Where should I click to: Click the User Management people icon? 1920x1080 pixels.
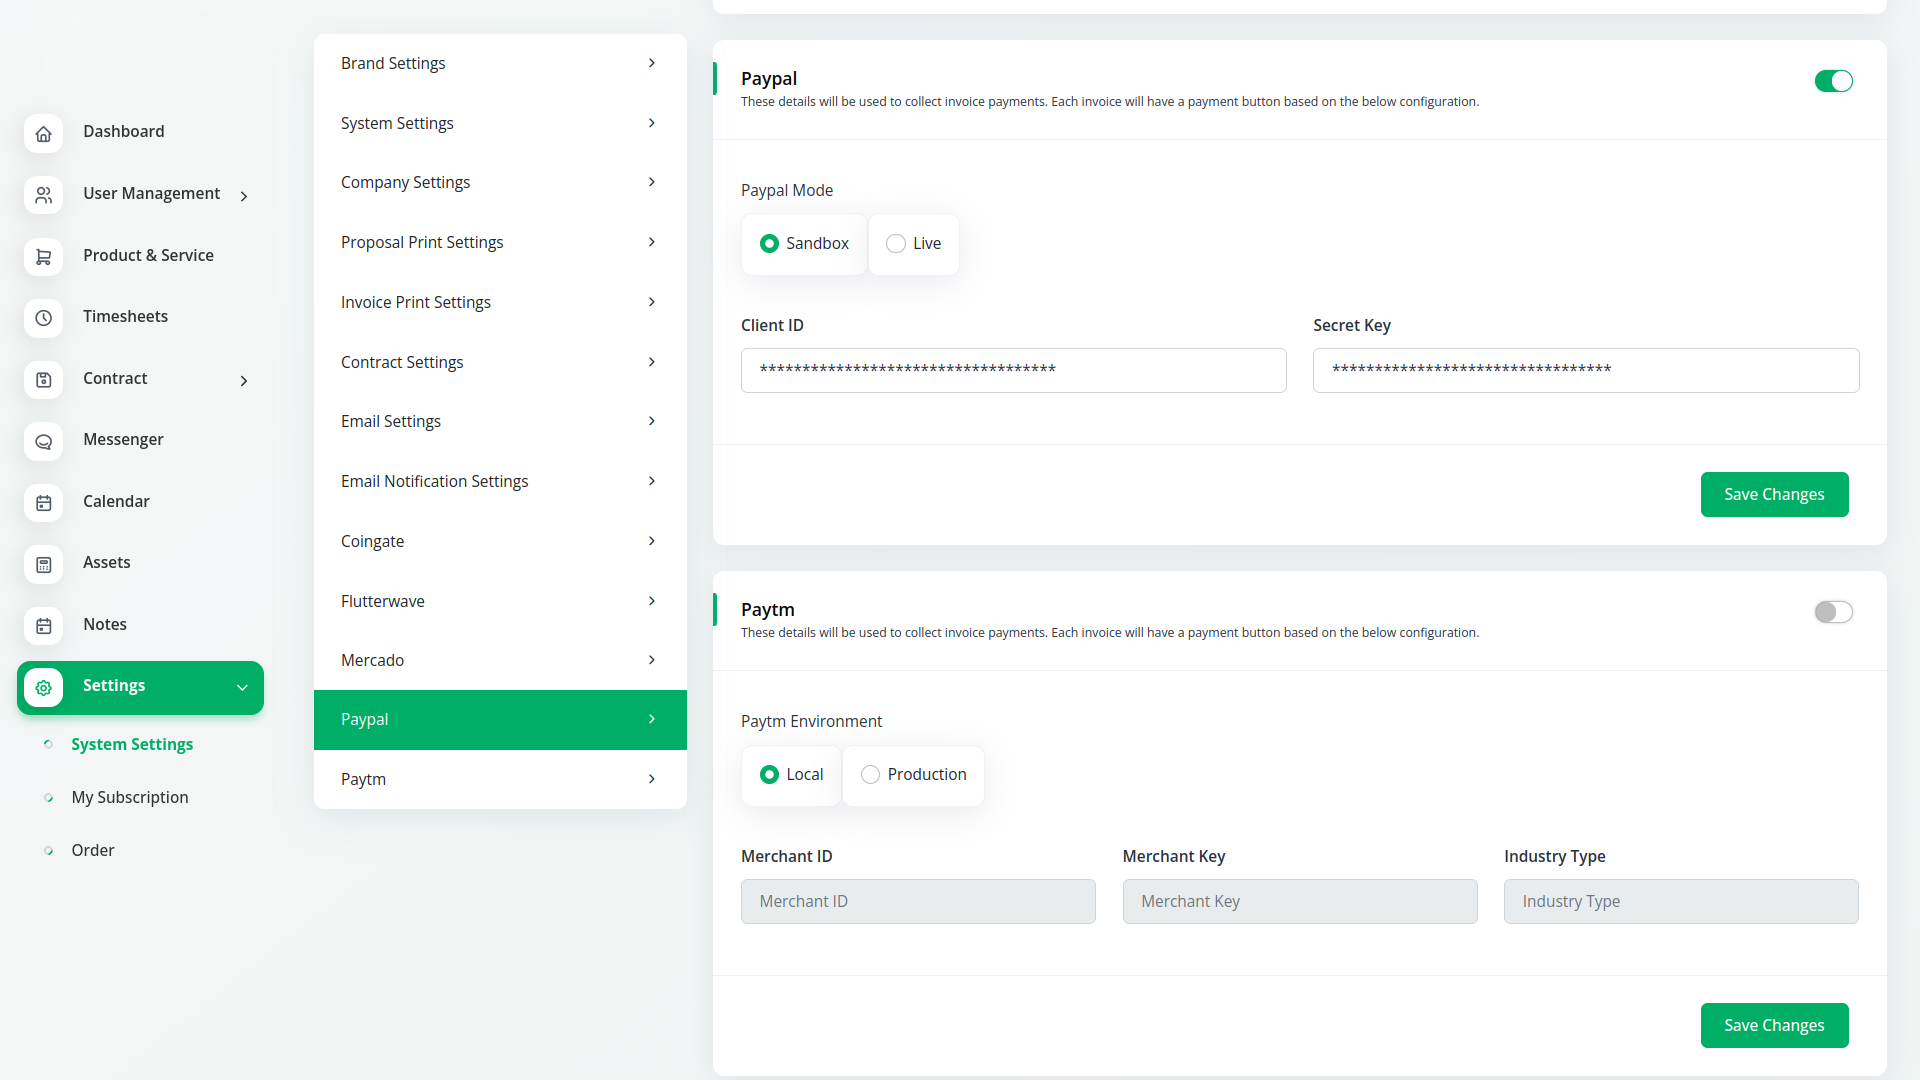coord(43,195)
